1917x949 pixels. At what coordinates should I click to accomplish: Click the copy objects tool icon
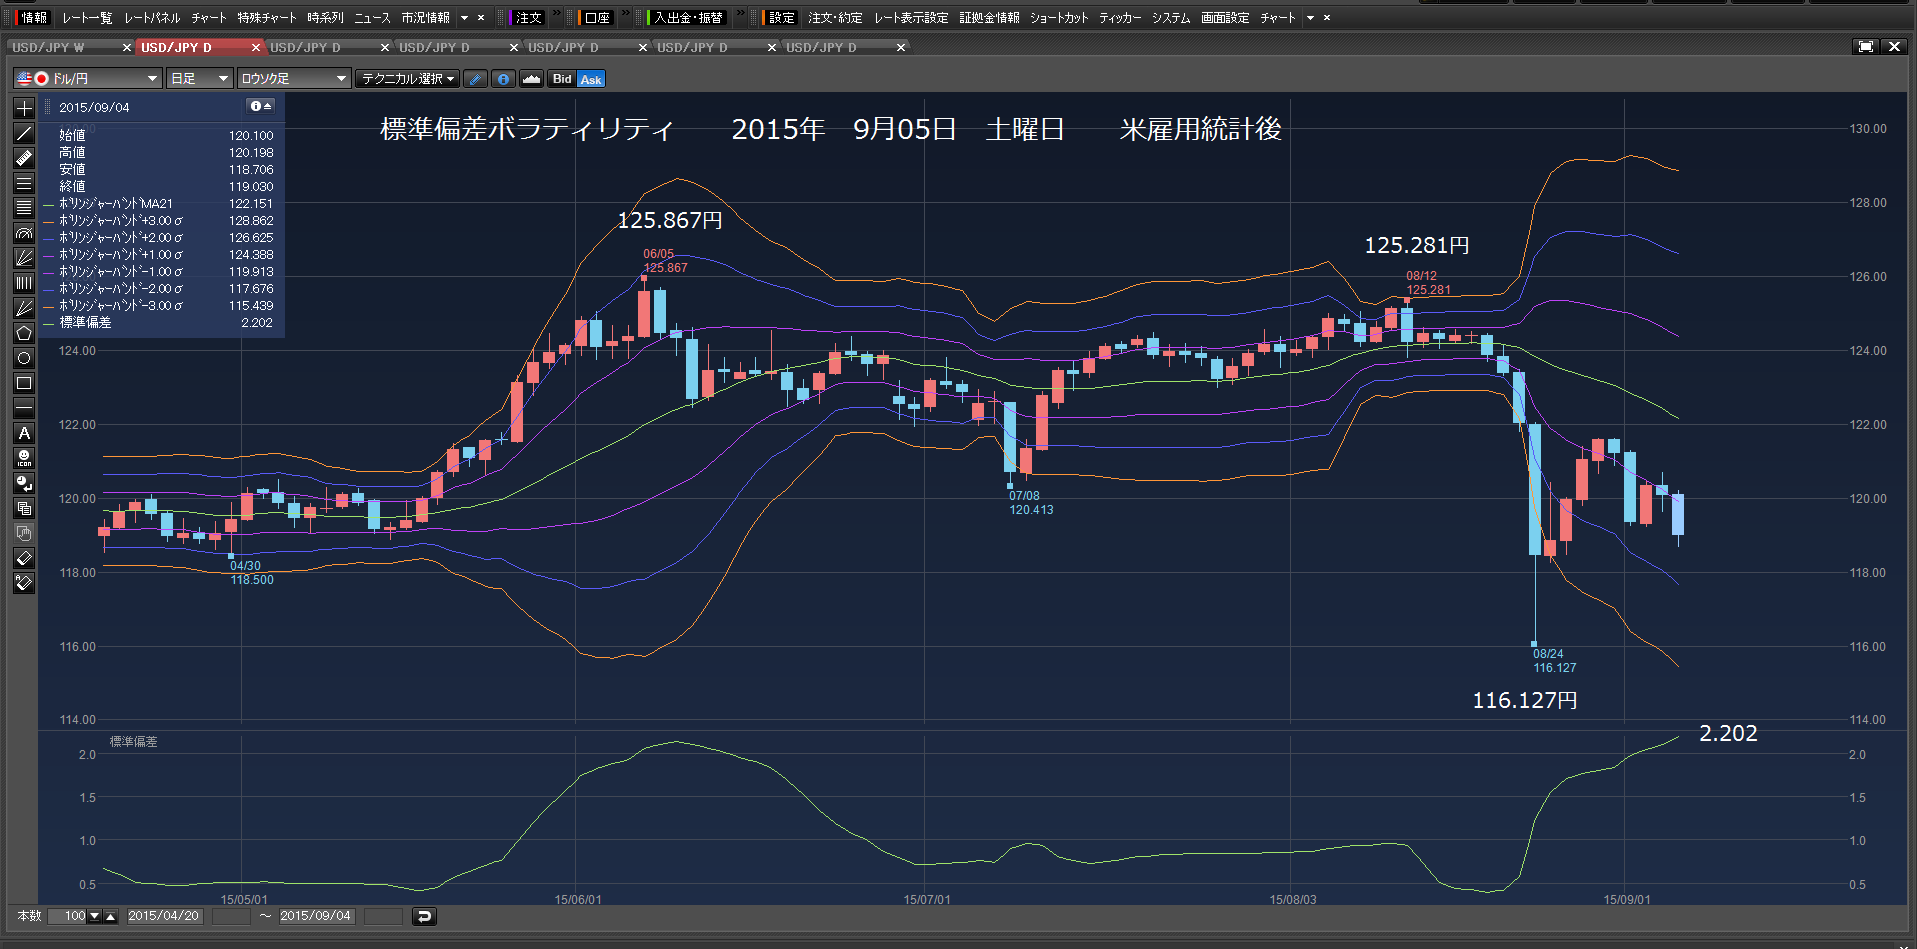[24, 508]
